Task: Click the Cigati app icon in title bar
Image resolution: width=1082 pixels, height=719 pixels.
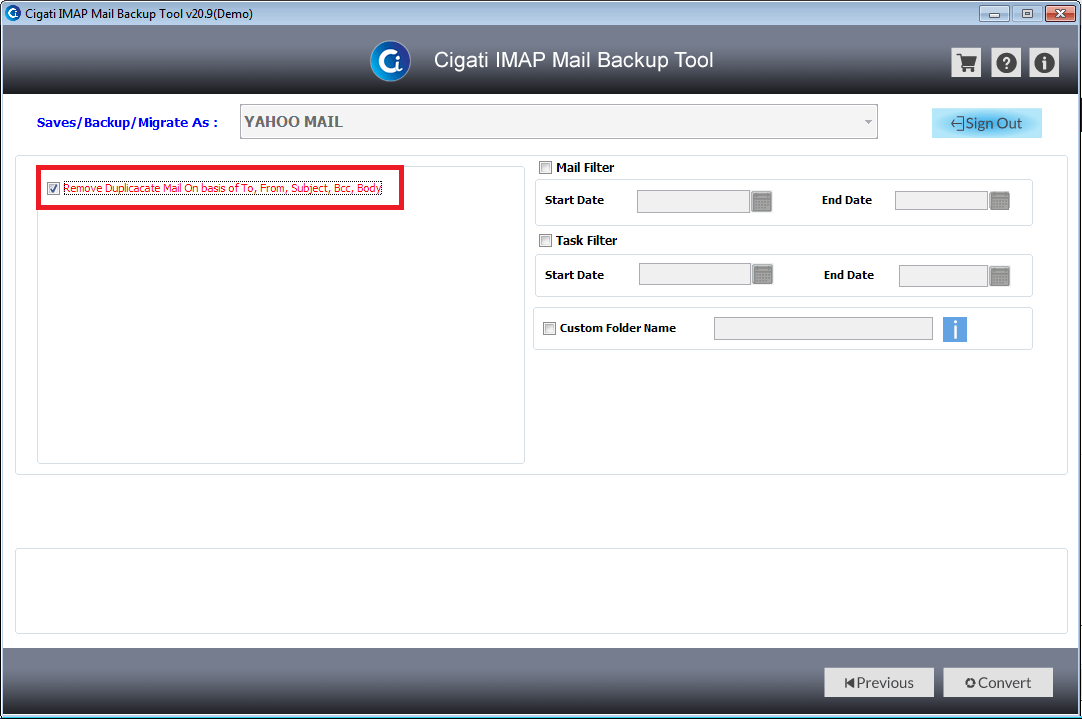Action: tap(13, 13)
